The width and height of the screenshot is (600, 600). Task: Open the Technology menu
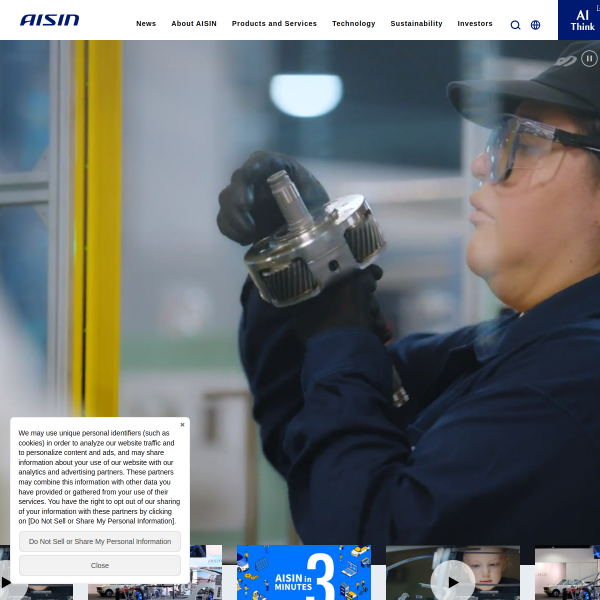coord(354,24)
